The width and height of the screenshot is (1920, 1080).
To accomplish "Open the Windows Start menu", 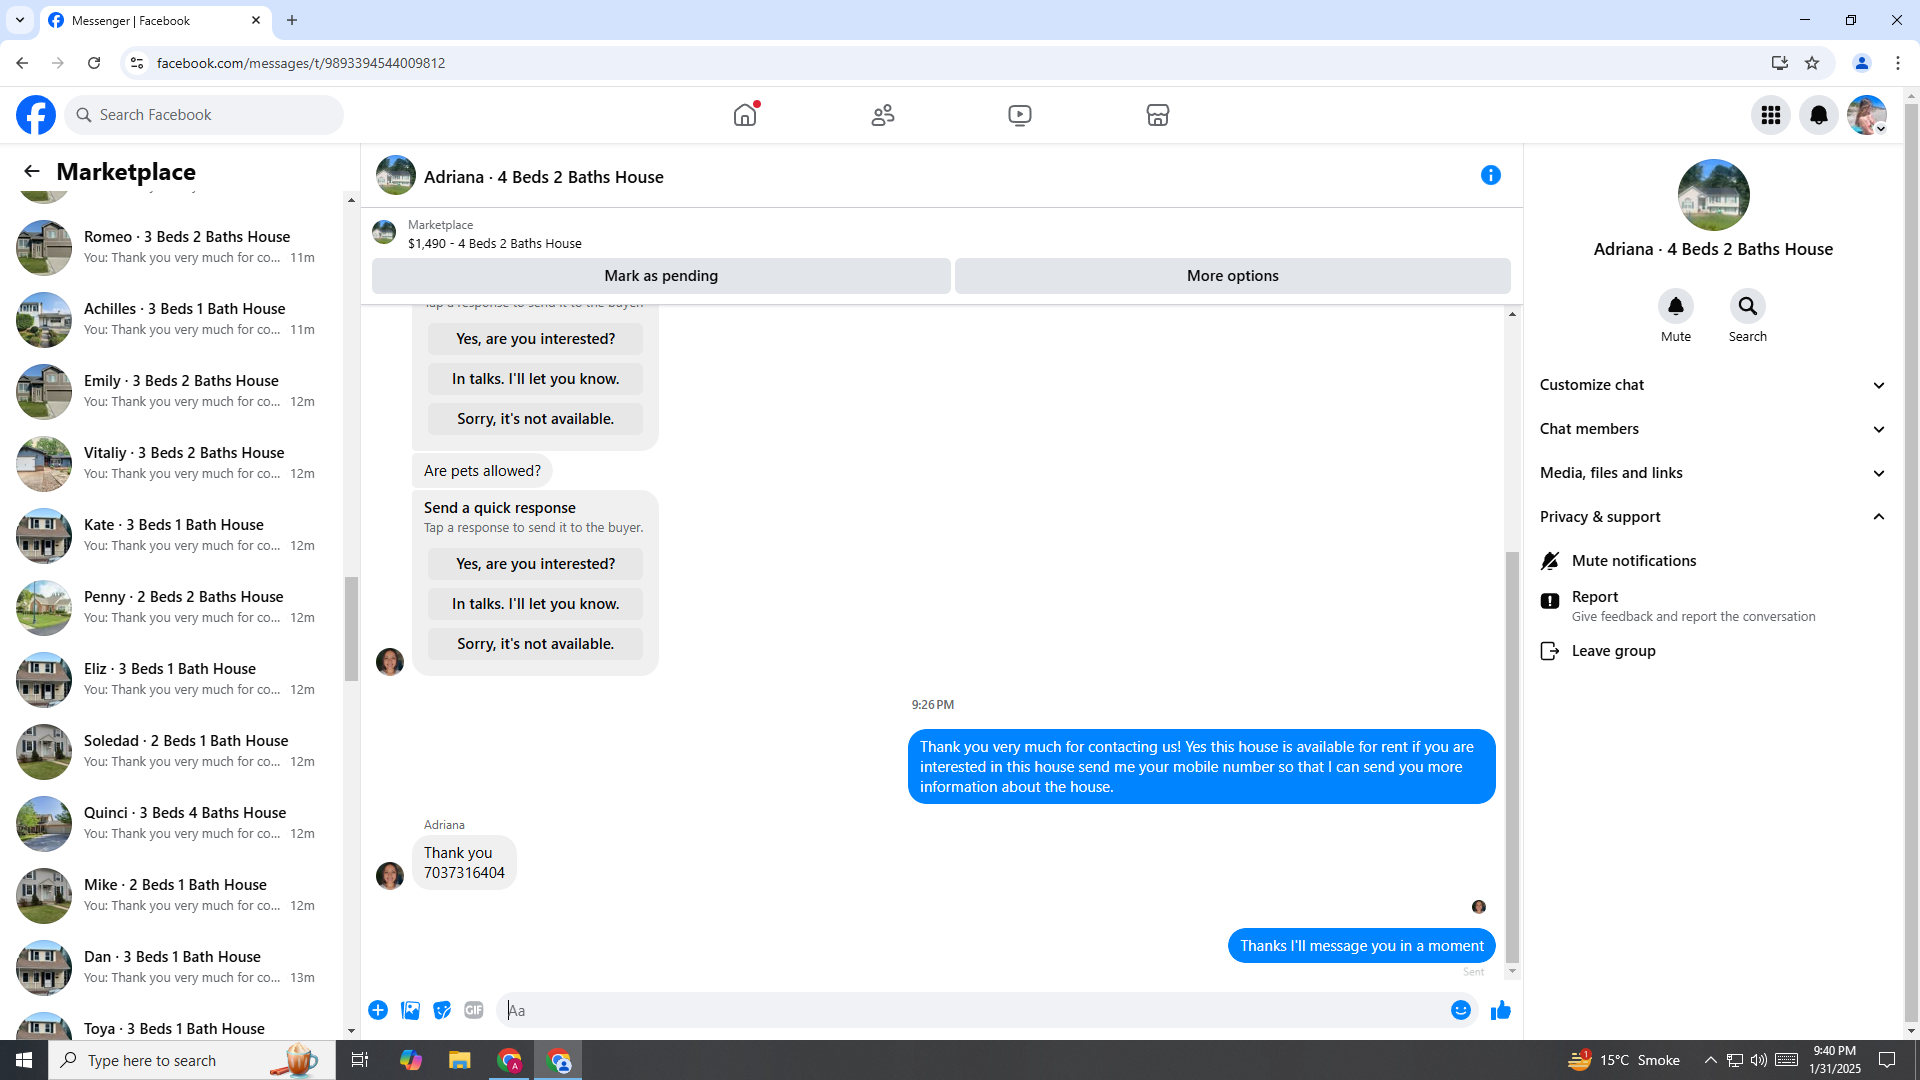I will pyautogui.click(x=24, y=1060).
